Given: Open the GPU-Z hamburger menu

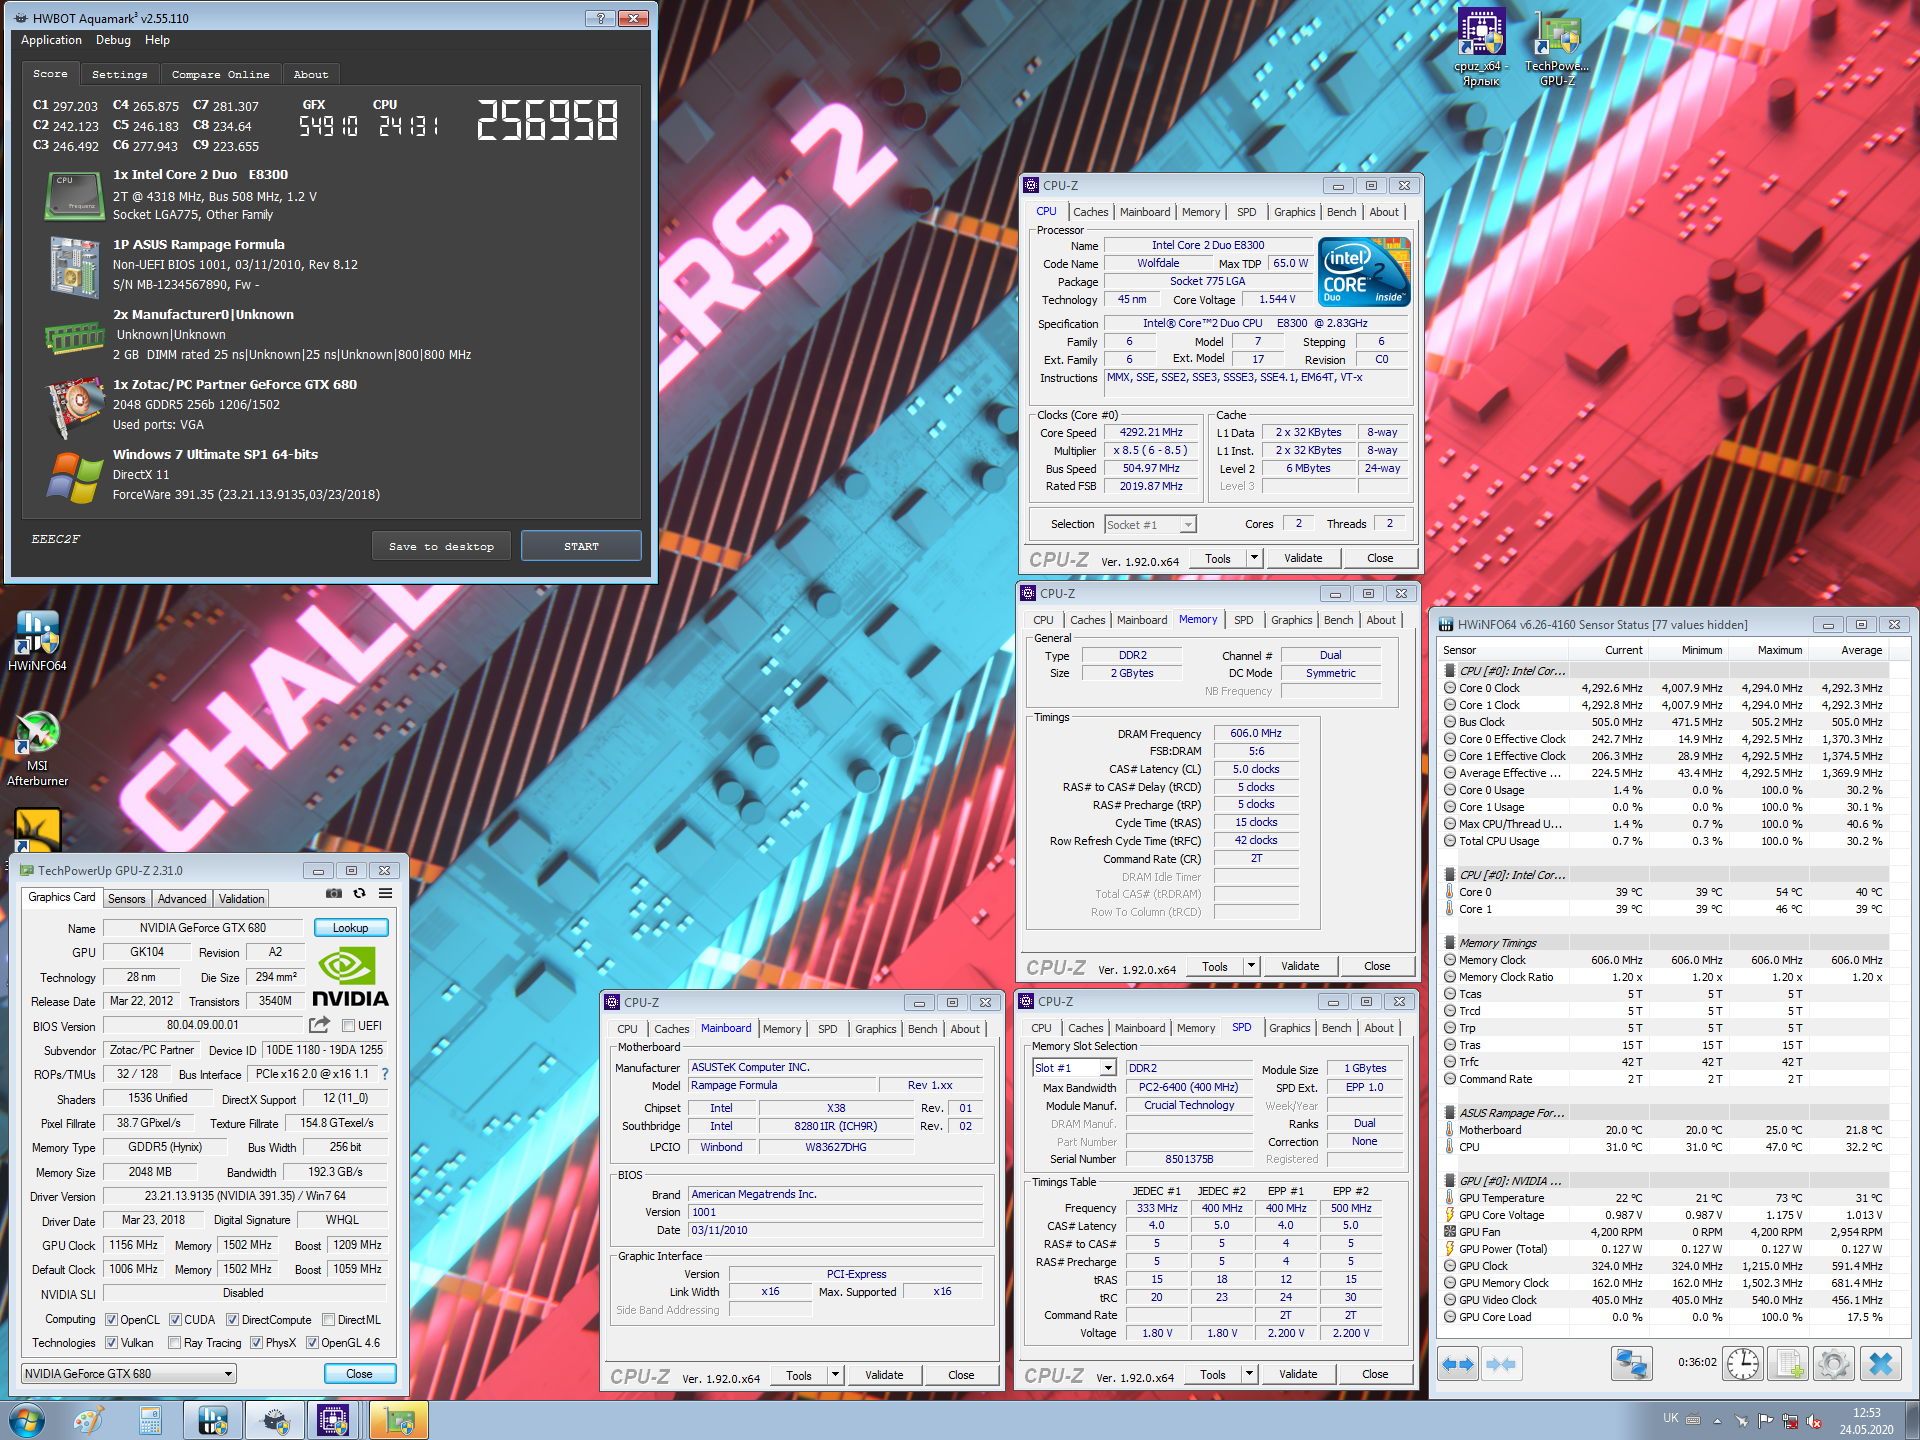Looking at the screenshot, I should click(385, 893).
